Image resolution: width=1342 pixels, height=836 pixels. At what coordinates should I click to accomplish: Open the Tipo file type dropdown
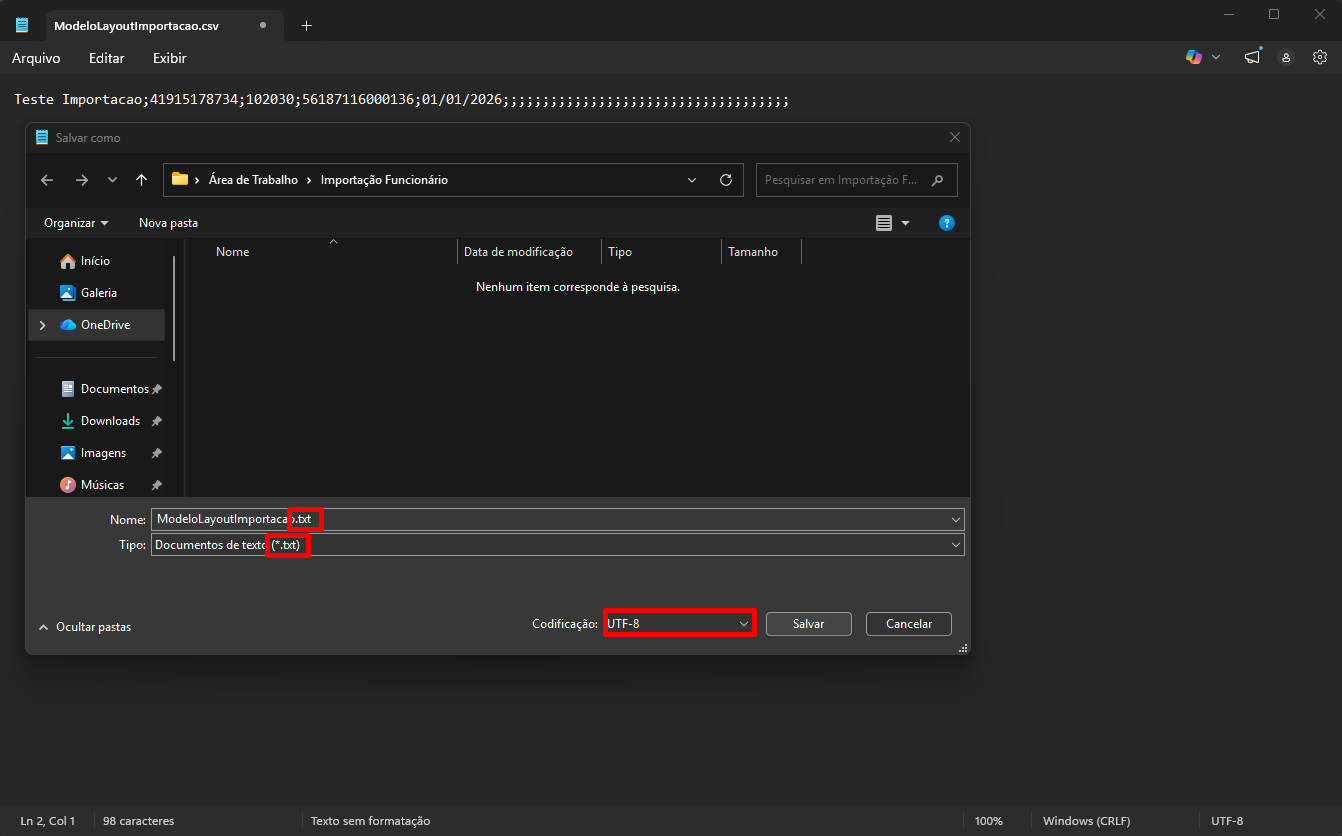pyautogui.click(x=558, y=545)
